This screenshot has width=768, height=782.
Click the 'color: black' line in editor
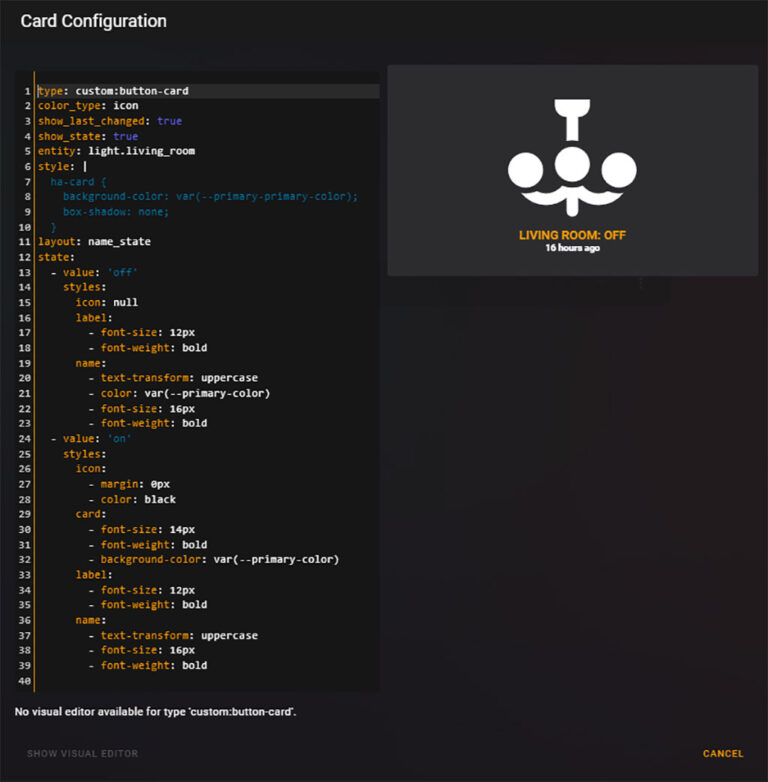point(138,499)
